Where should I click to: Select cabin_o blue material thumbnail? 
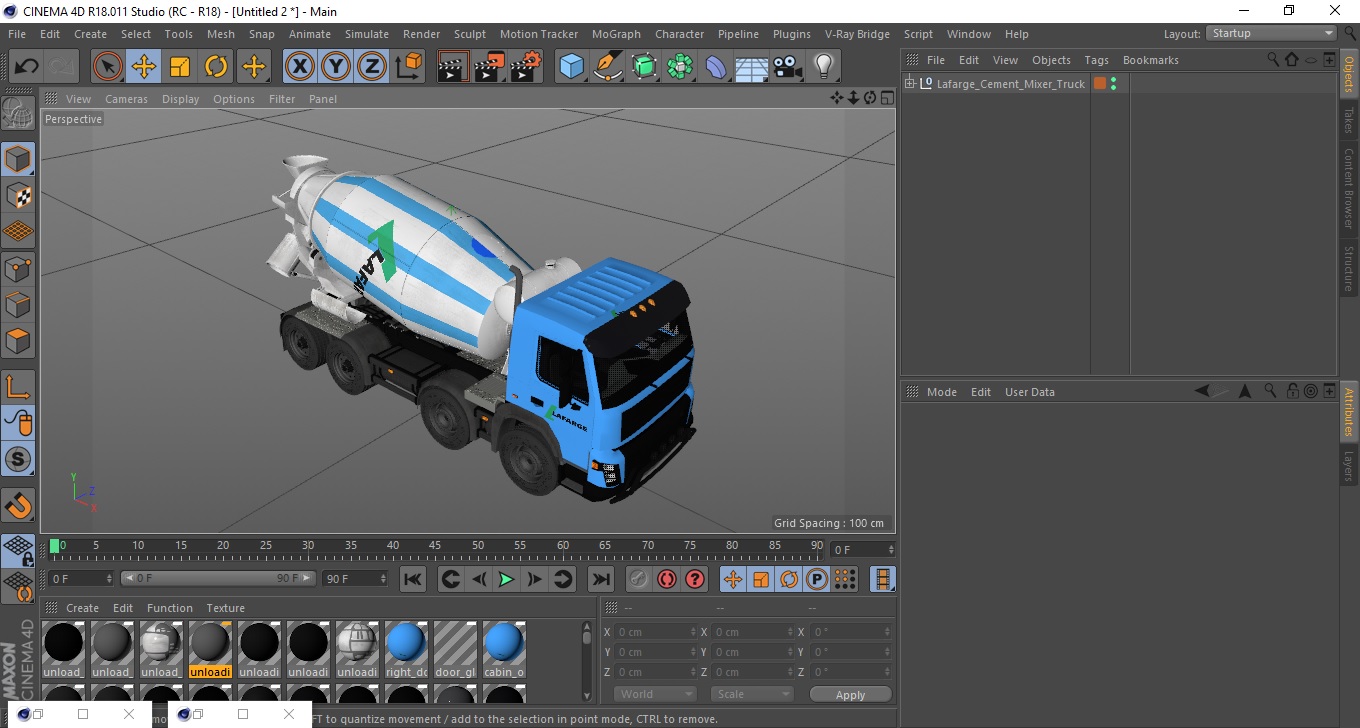tap(504, 642)
